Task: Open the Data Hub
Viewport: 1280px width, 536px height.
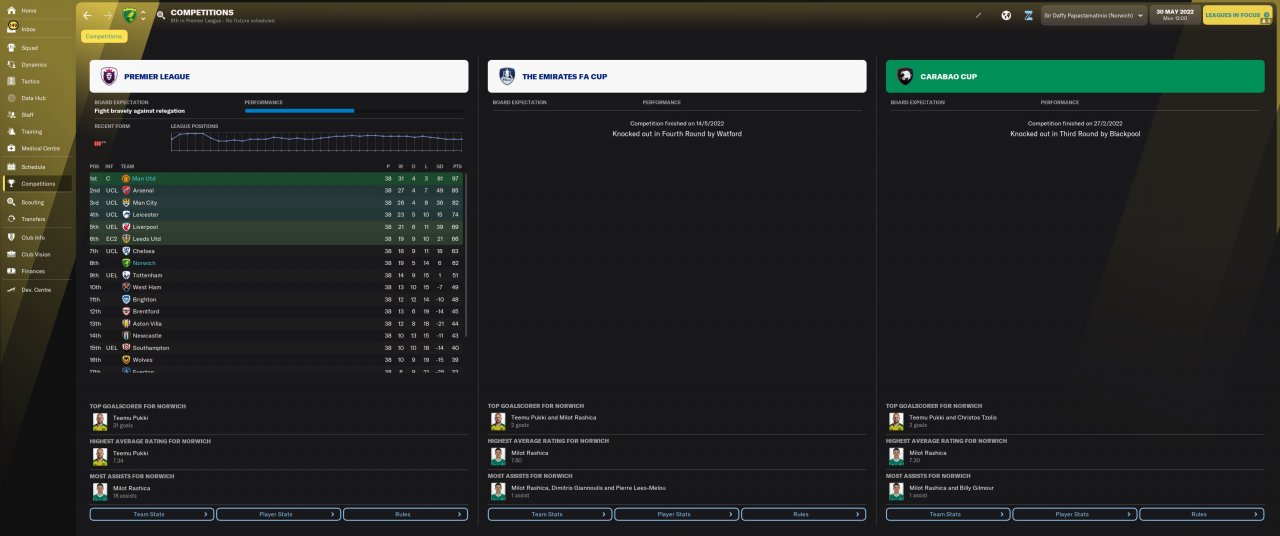Action: pos(33,98)
